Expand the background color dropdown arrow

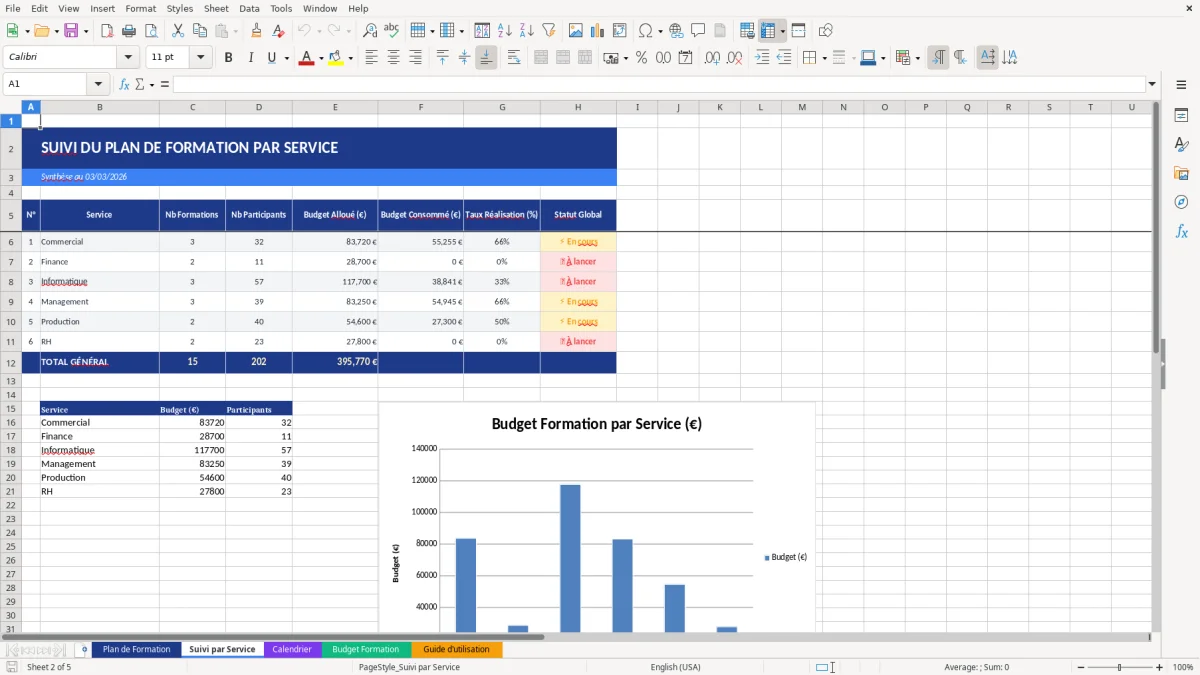coord(348,57)
